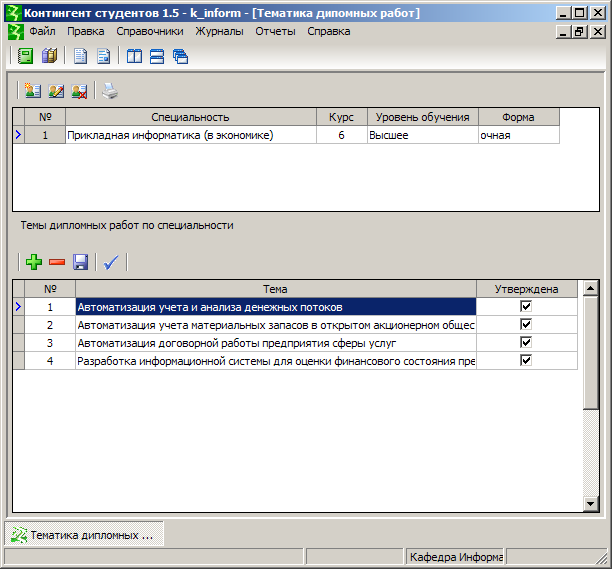
Task: Uncheck Утверждена for topic 1
Action: pyautogui.click(x=526, y=306)
